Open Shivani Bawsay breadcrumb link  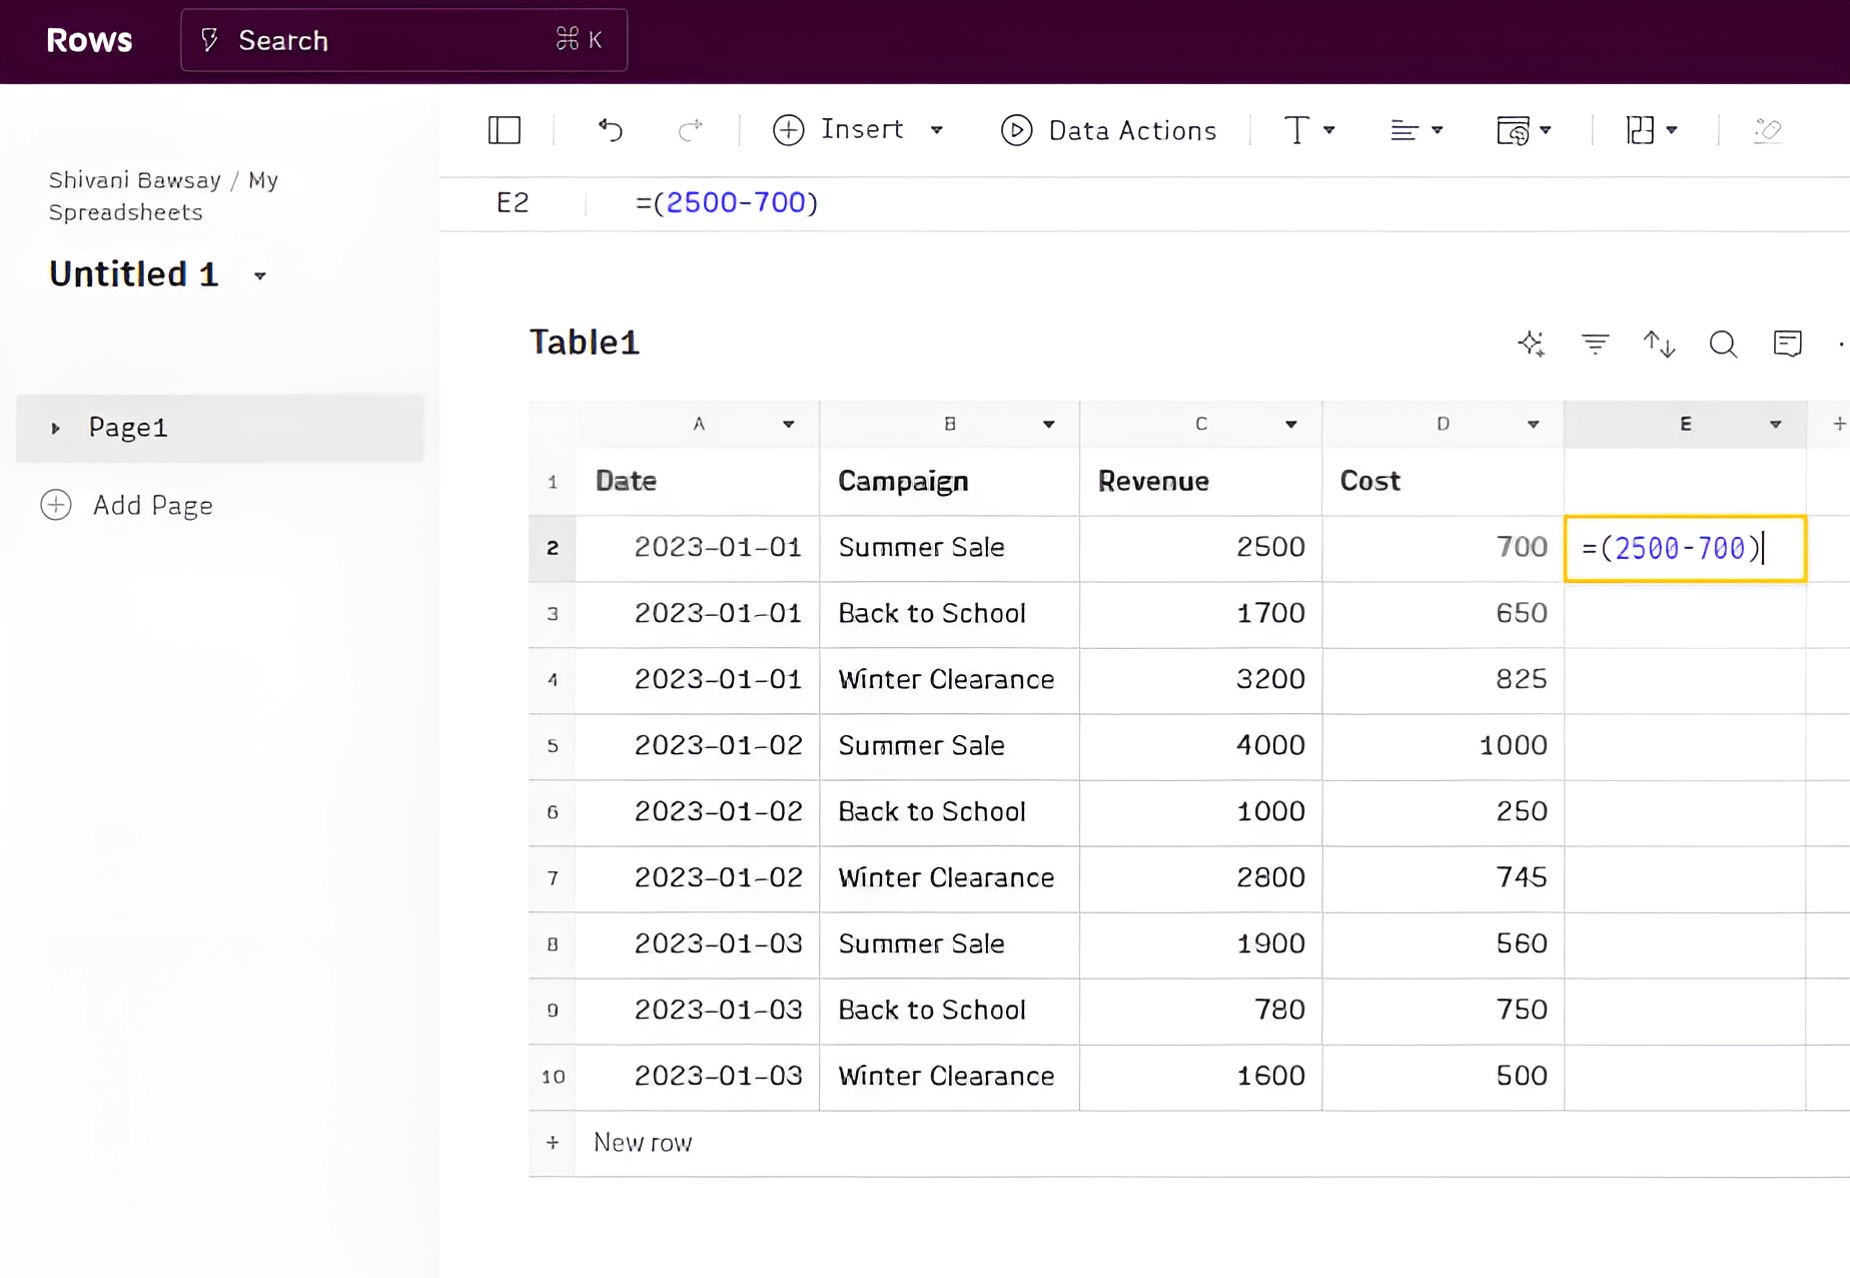[x=134, y=180]
